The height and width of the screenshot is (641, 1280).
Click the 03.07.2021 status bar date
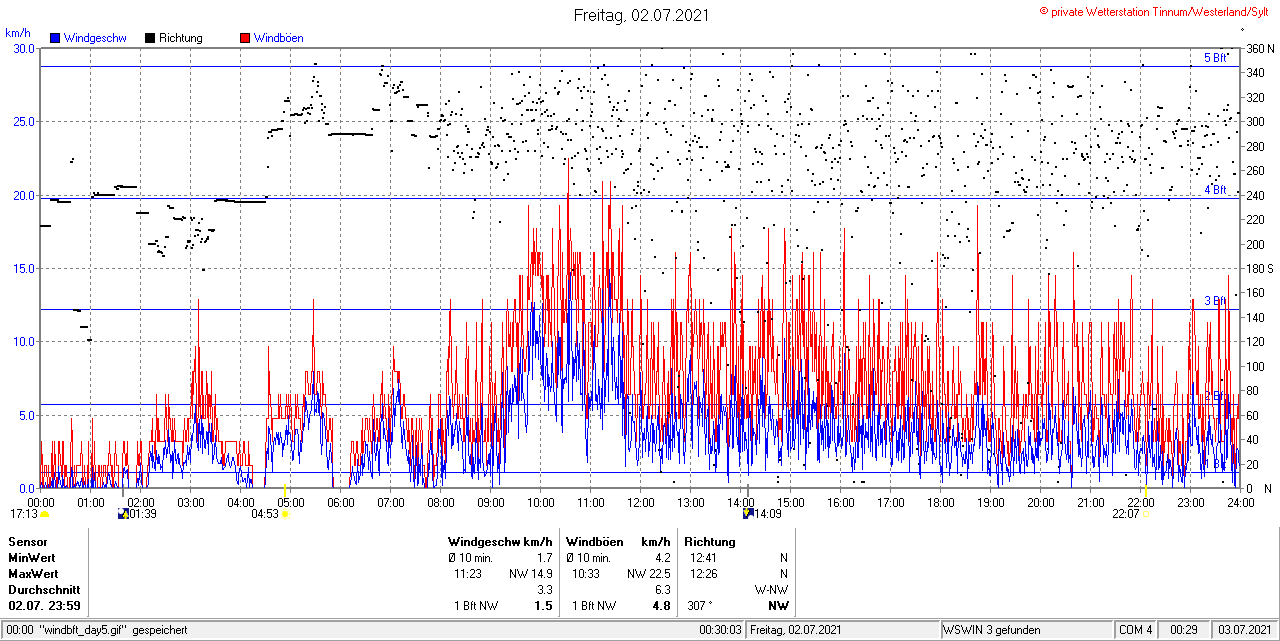tap(1245, 630)
